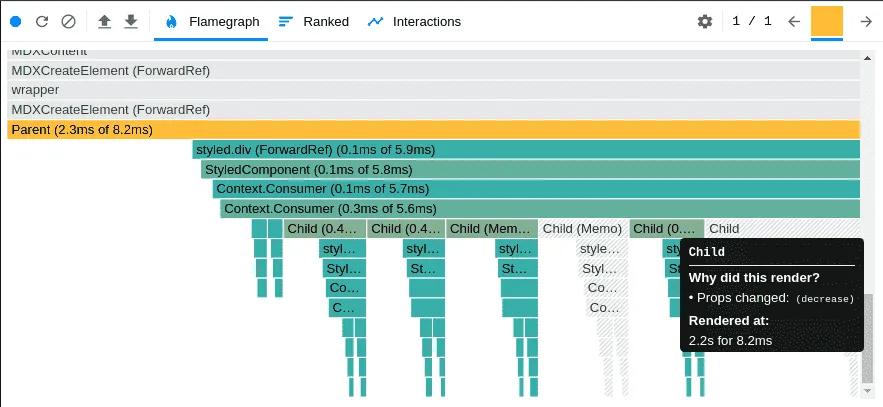This screenshot has height=407, width=883.
Task: Select the gray Child (Memo) bar that did not render
Action: pos(583,229)
